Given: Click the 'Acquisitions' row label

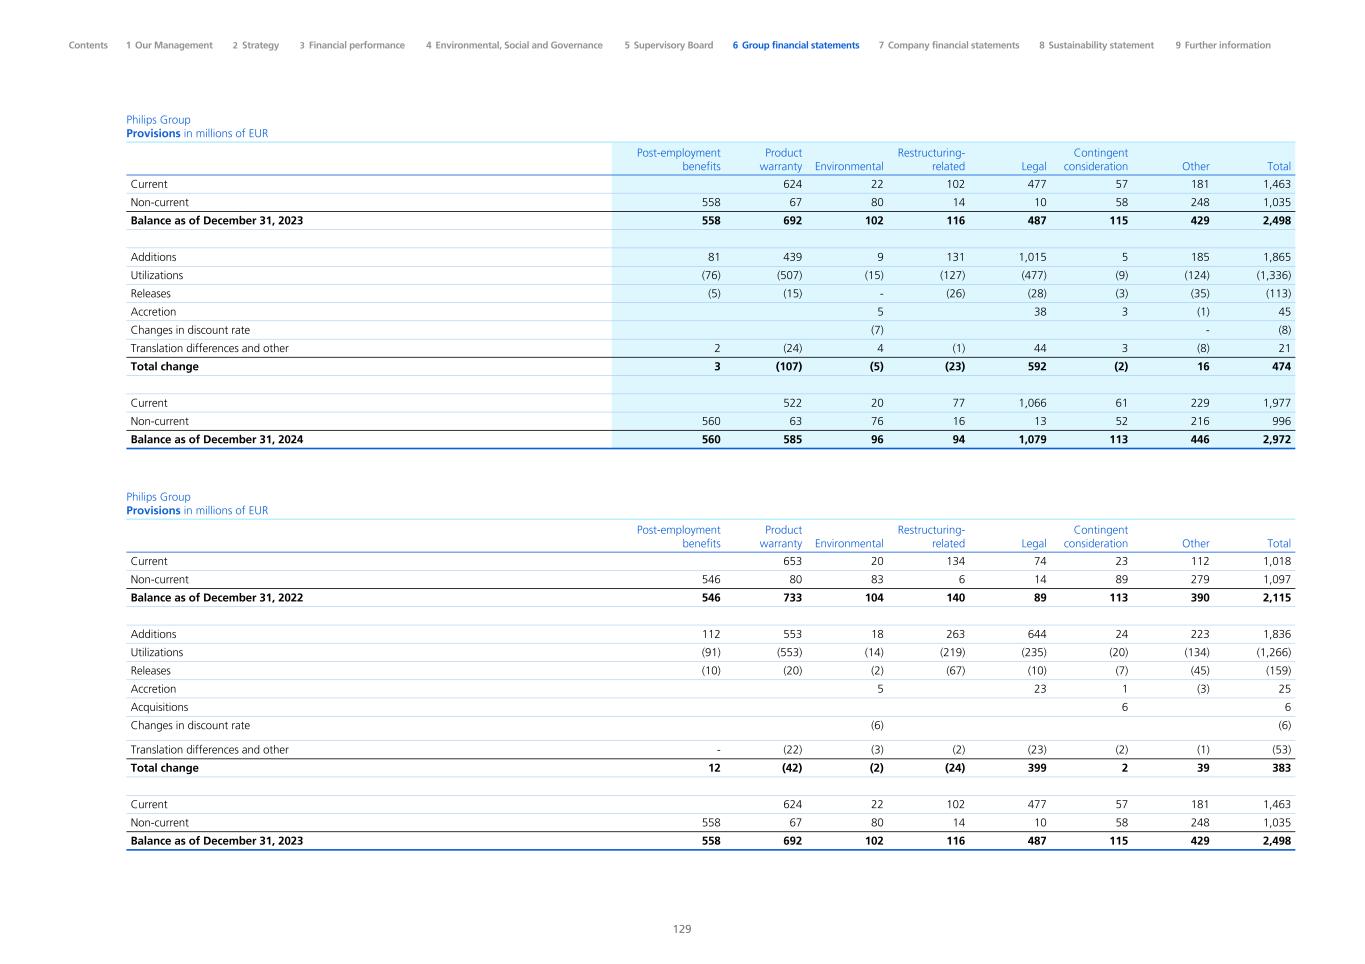Looking at the screenshot, I should click(x=159, y=707).
